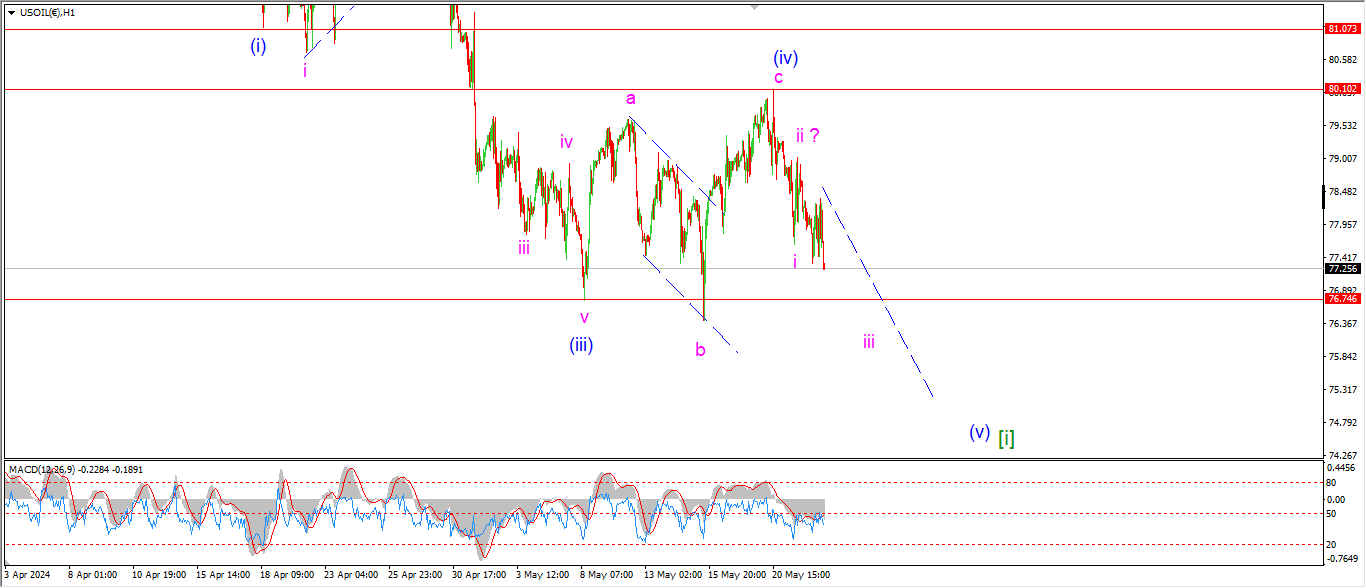Image resolution: width=1366 pixels, height=588 pixels.
Task: Select the pink 'b' wave label
Action: pos(700,350)
